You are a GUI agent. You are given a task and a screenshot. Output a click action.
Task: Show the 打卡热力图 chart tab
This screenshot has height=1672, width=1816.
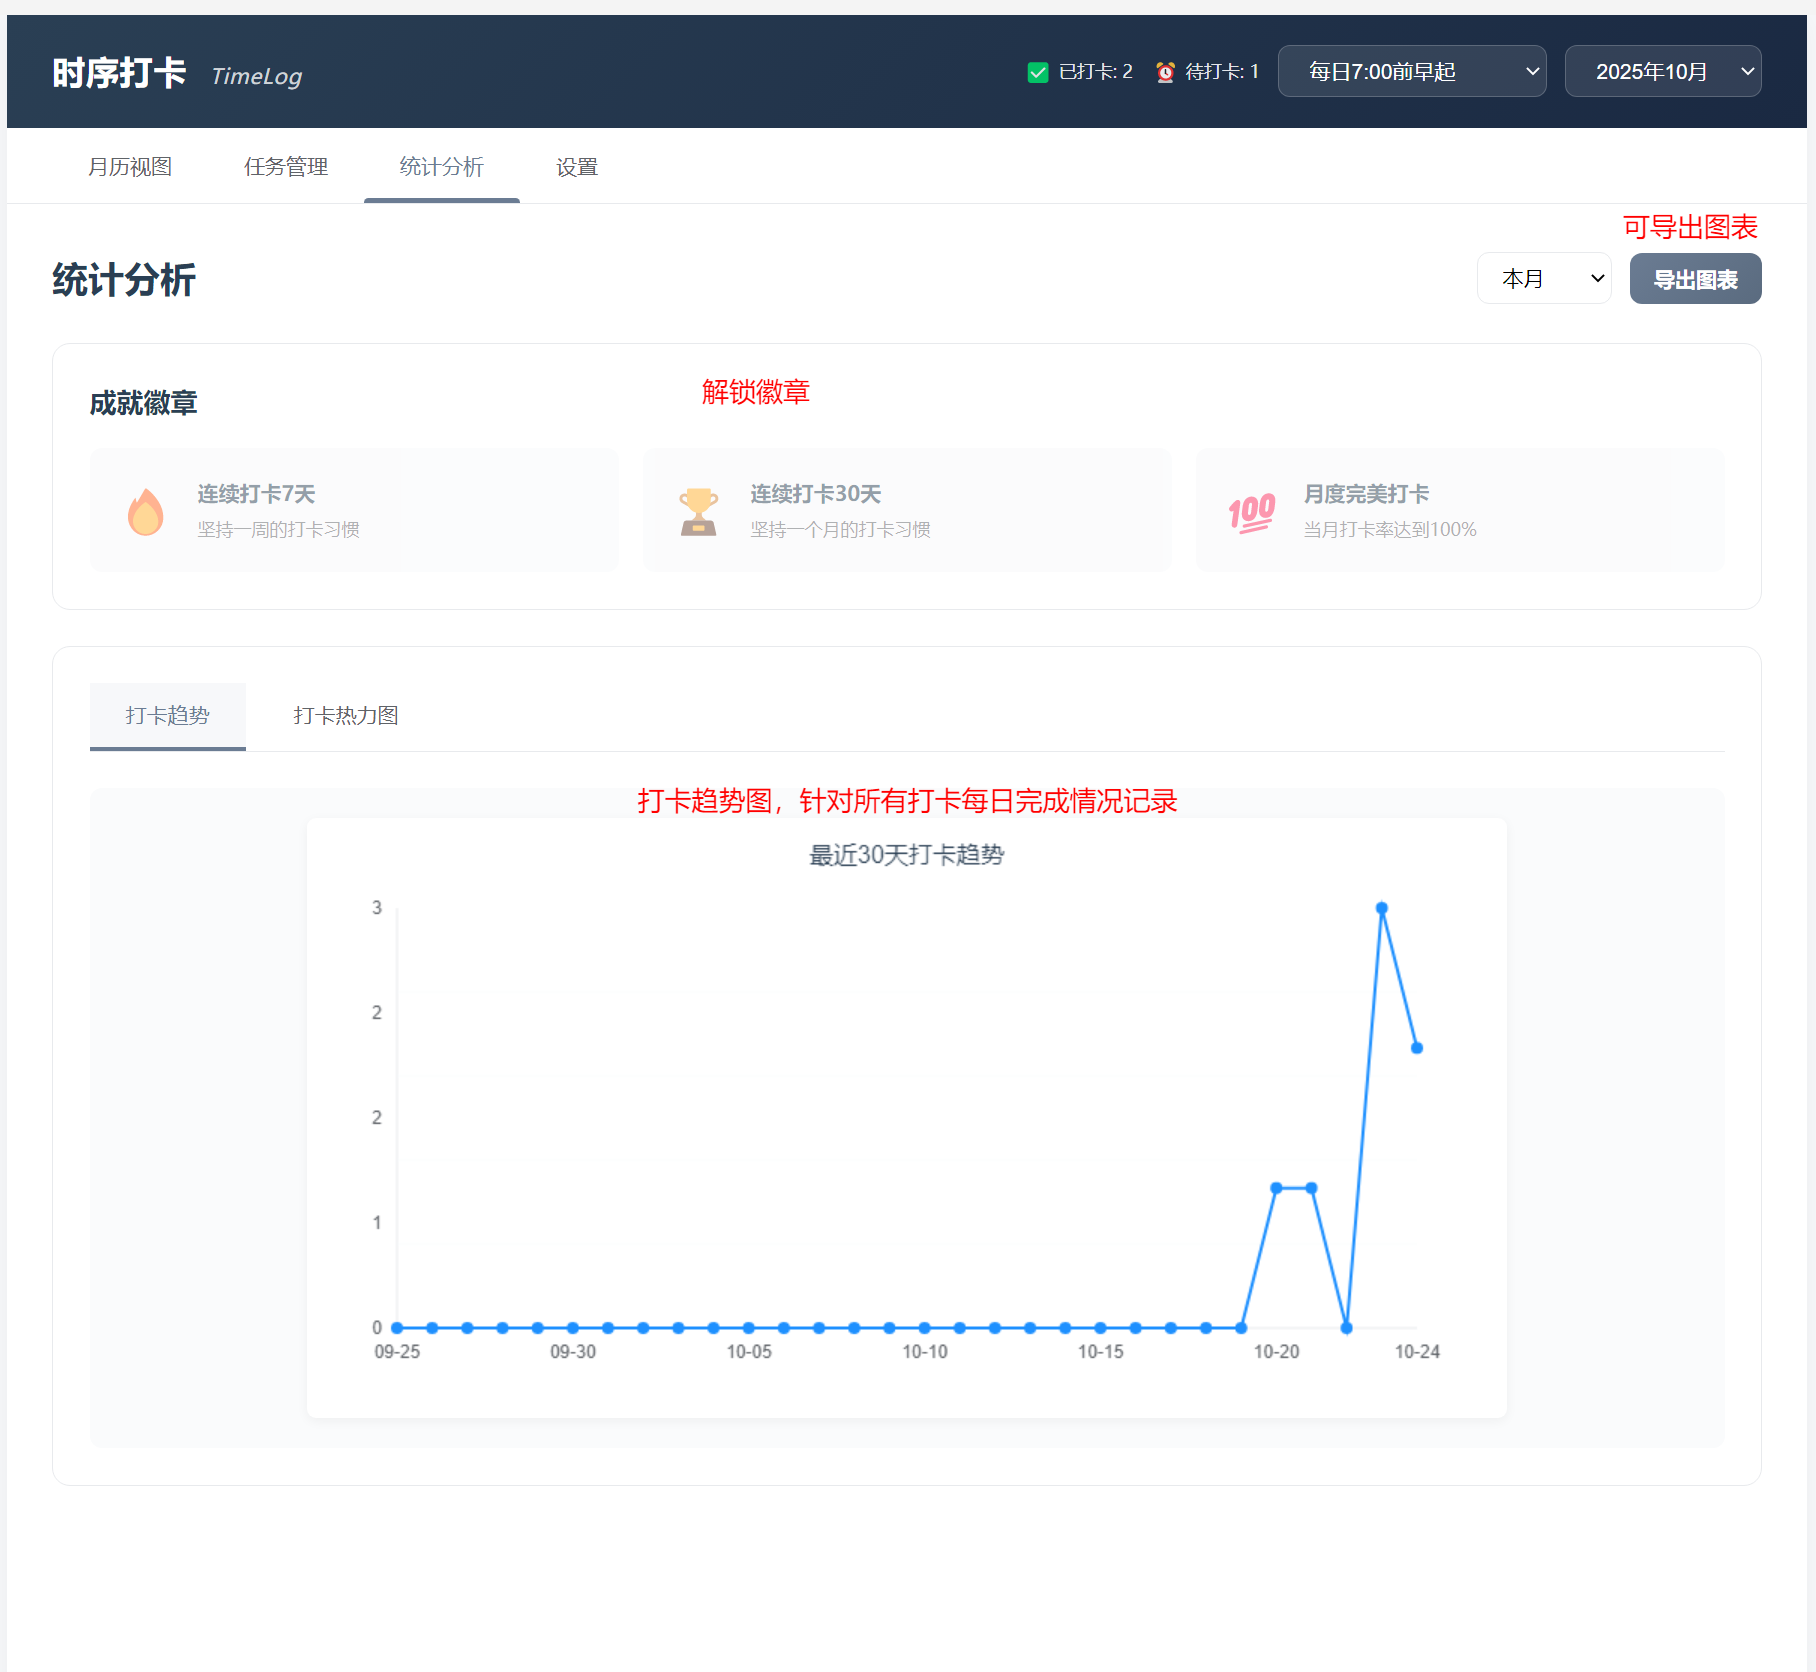pos(346,716)
